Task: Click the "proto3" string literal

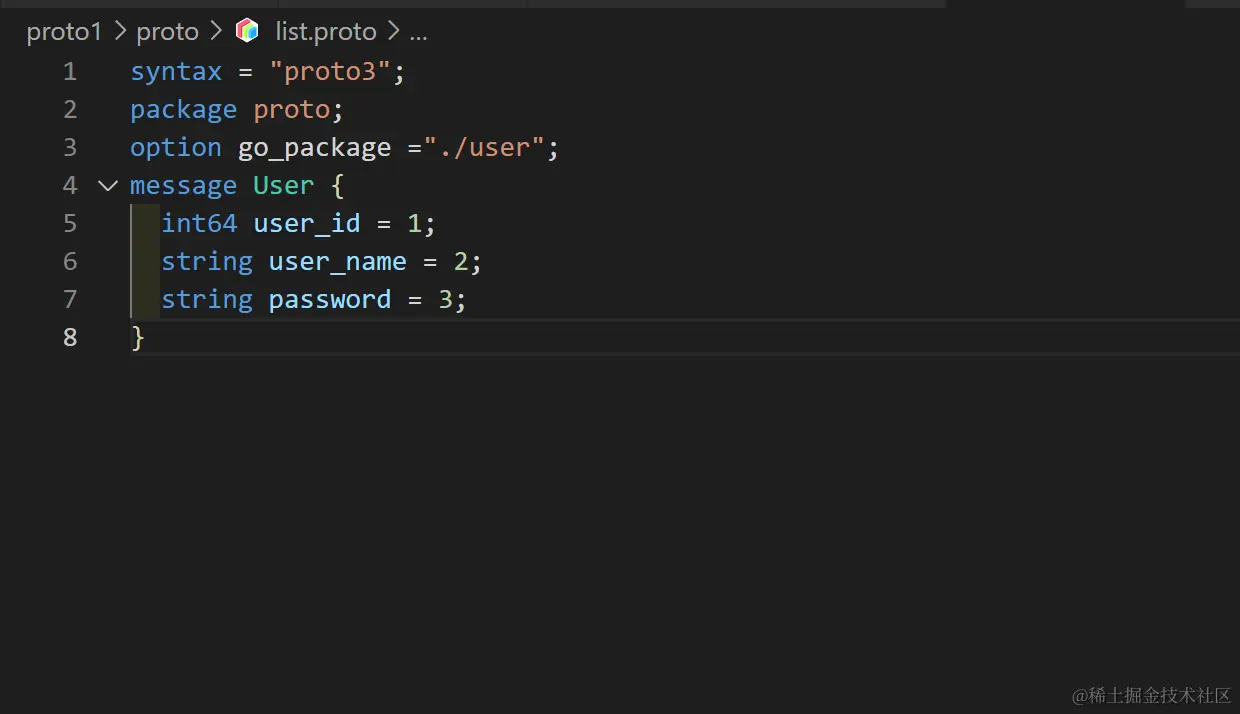Action: click(329, 71)
